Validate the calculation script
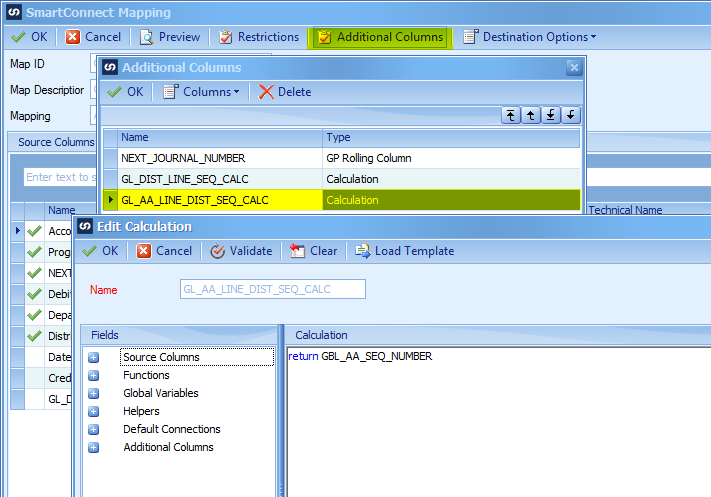711x497 pixels. point(241,251)
